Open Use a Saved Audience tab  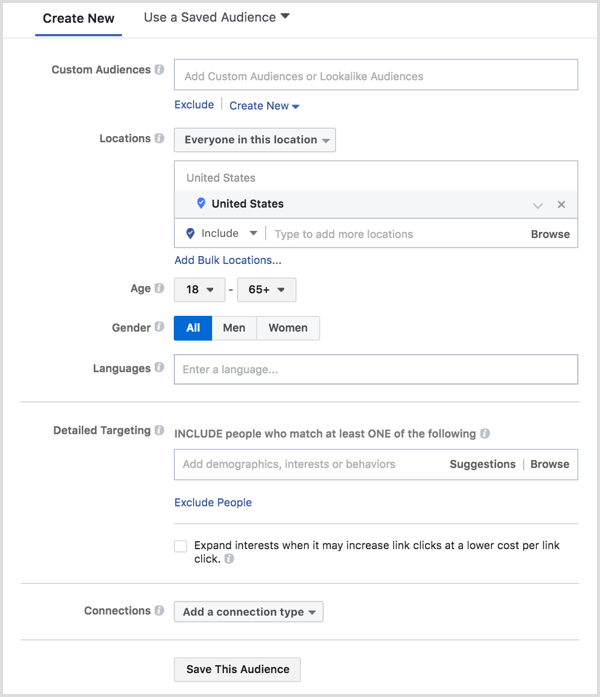tap(216, 17)
